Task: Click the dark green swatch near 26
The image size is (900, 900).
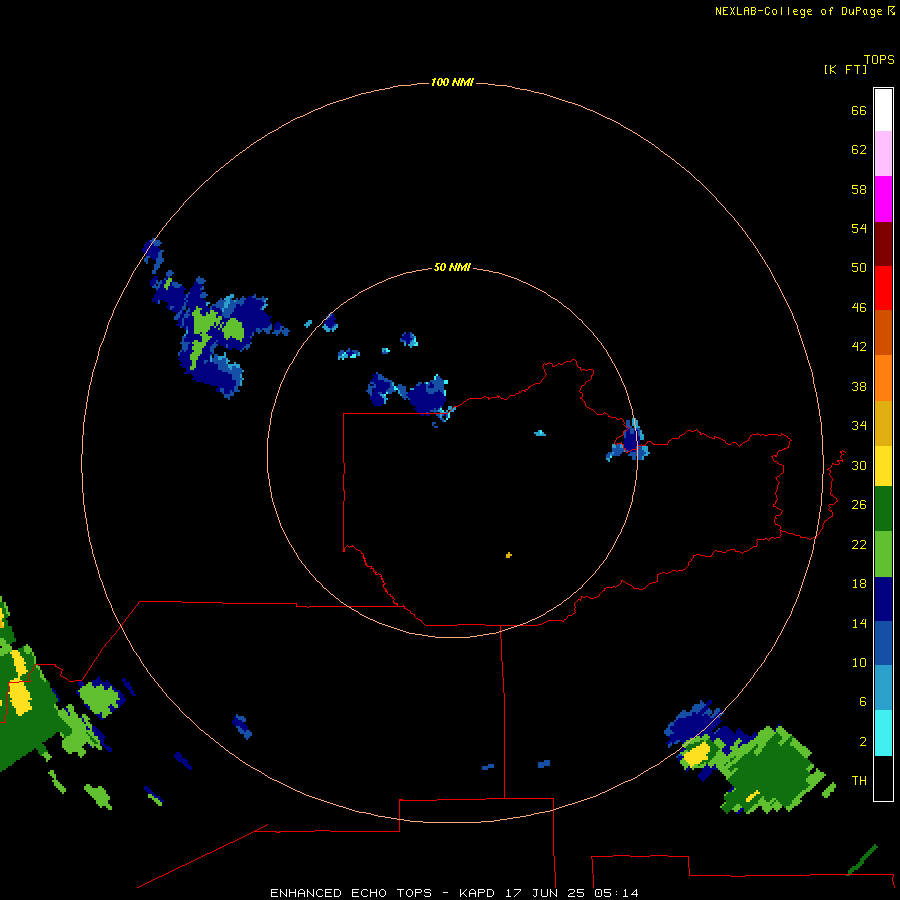Action: [x=883, y=509]
